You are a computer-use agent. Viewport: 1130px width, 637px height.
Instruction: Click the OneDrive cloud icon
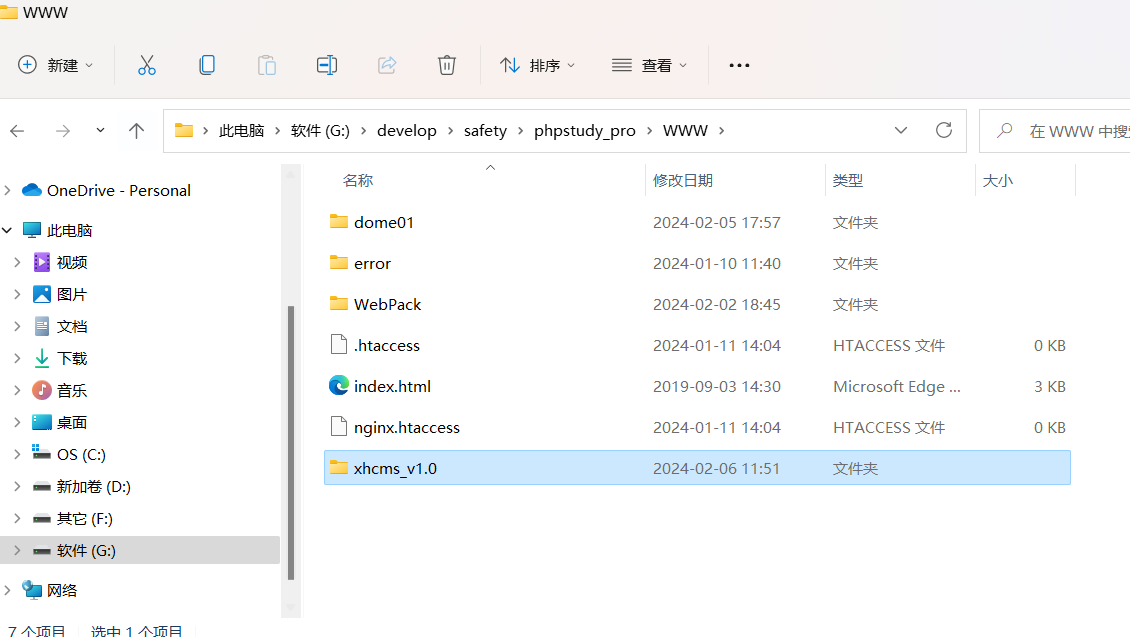(32, 190)
